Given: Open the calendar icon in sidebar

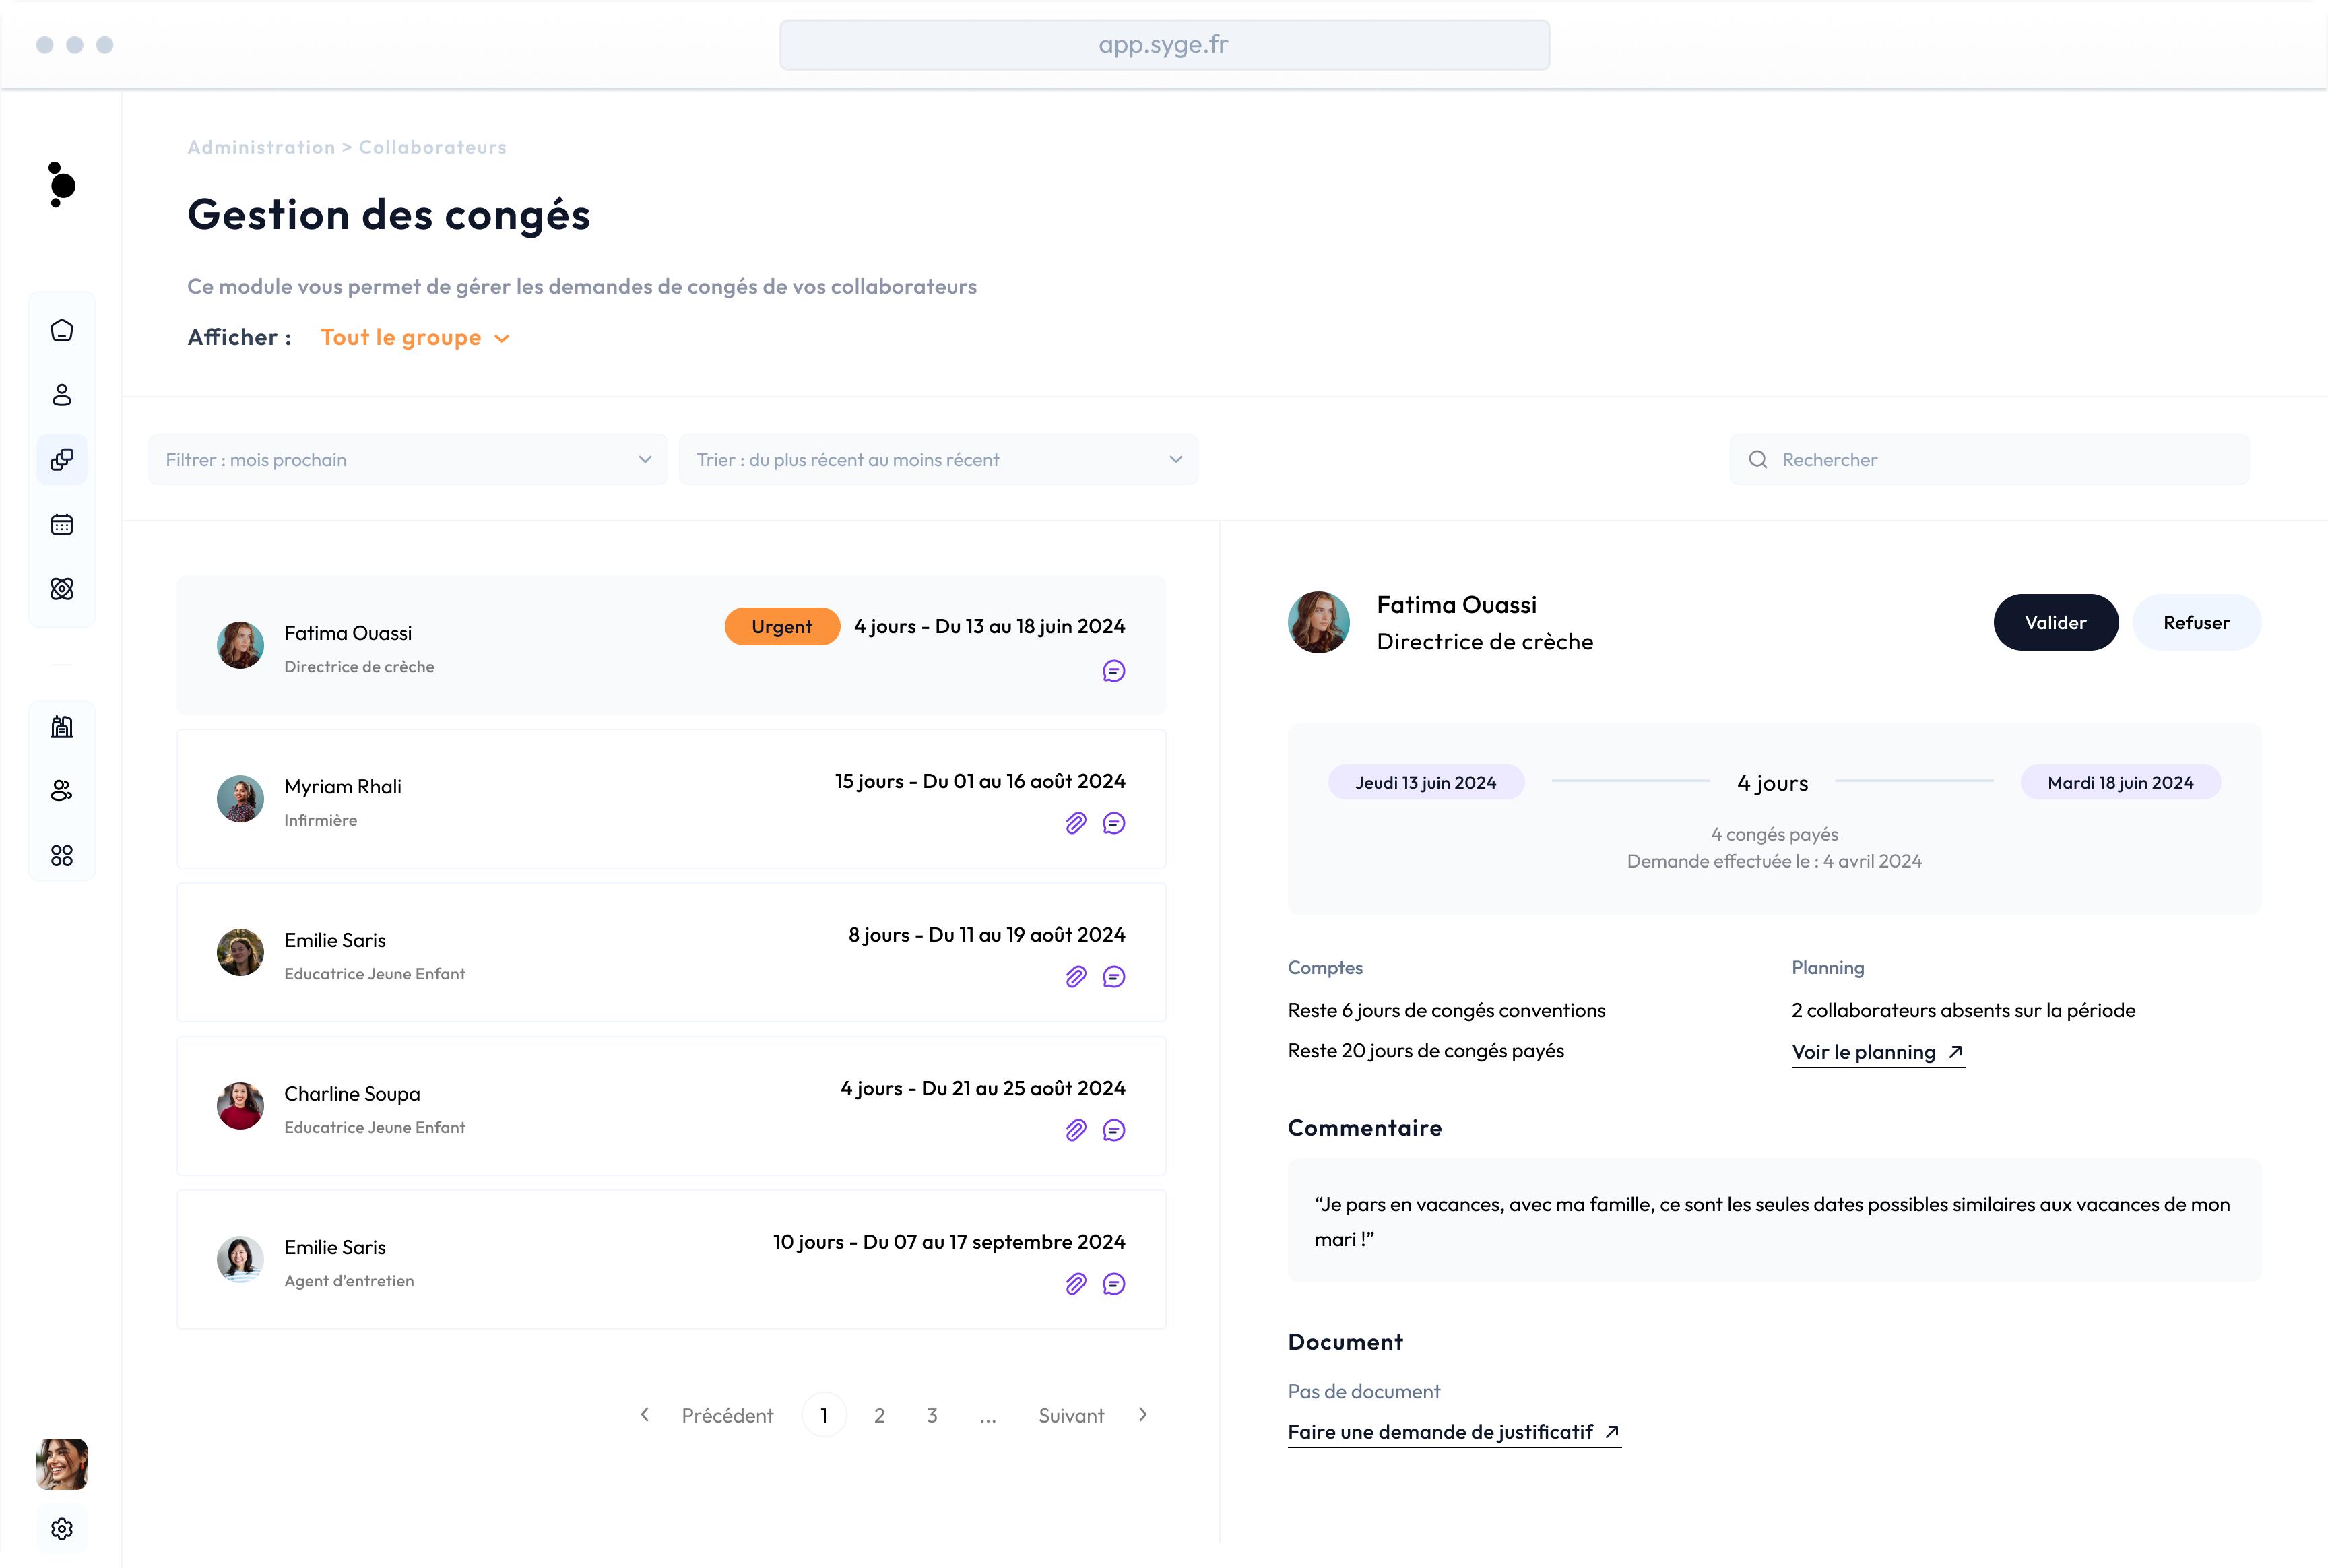Looking at the screenshot, I should click(x=62, y=525).
